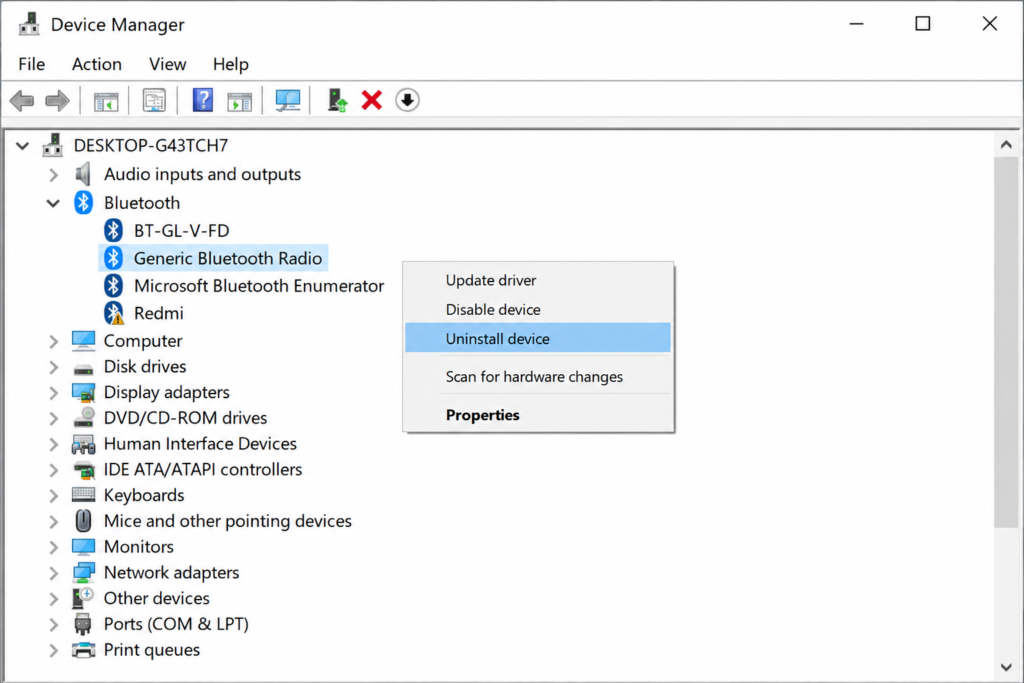Expand the Other devices chevron

[x=54, y=598]
